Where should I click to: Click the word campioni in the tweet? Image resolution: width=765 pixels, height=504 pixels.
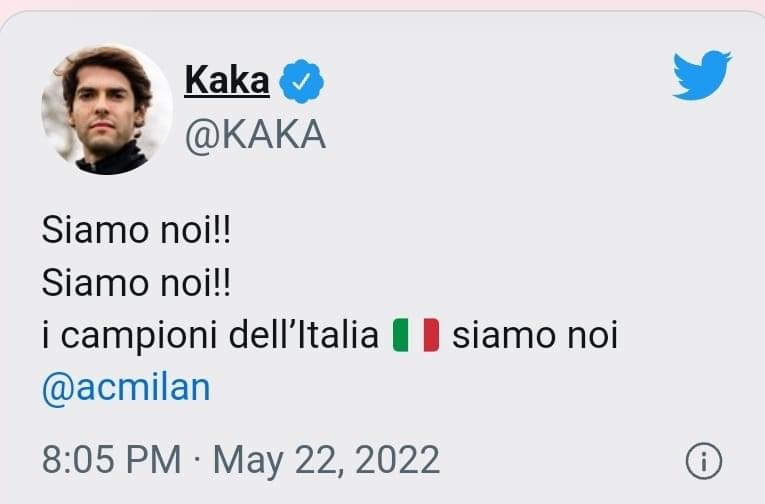[x=139, y=337]
